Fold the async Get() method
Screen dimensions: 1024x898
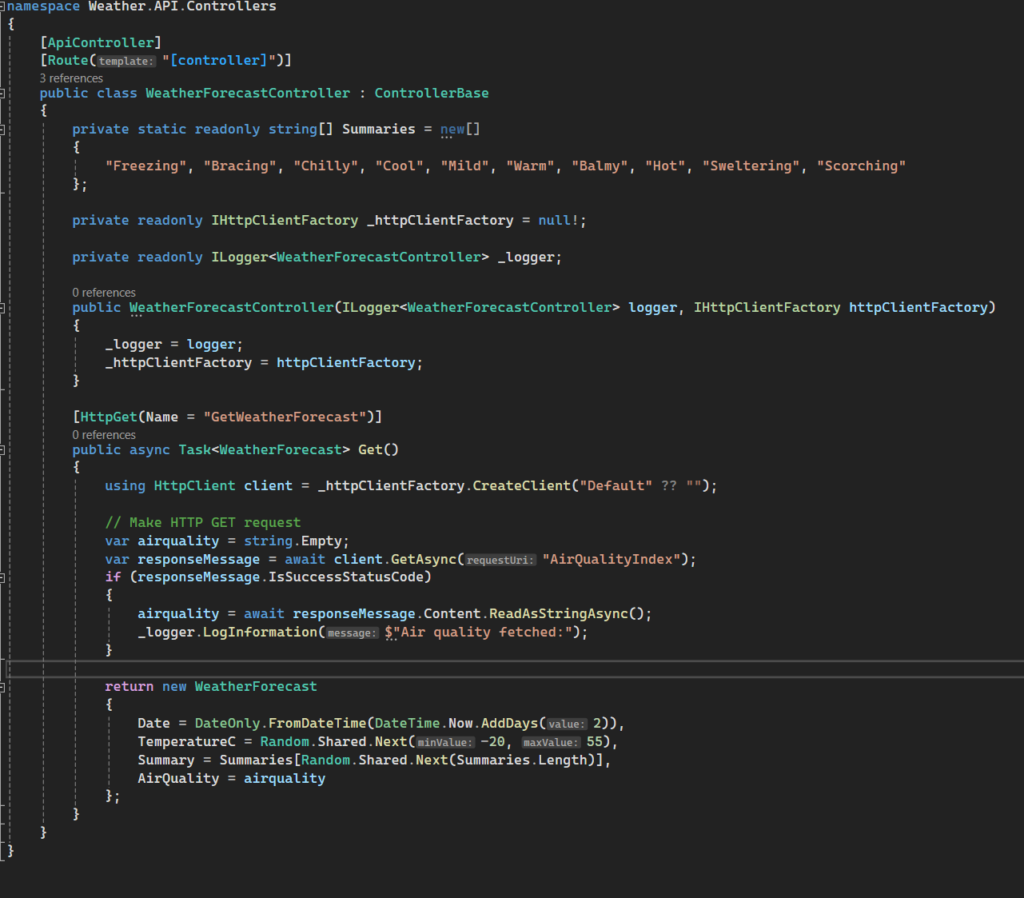pyautogui.click(x=4, y=450)
